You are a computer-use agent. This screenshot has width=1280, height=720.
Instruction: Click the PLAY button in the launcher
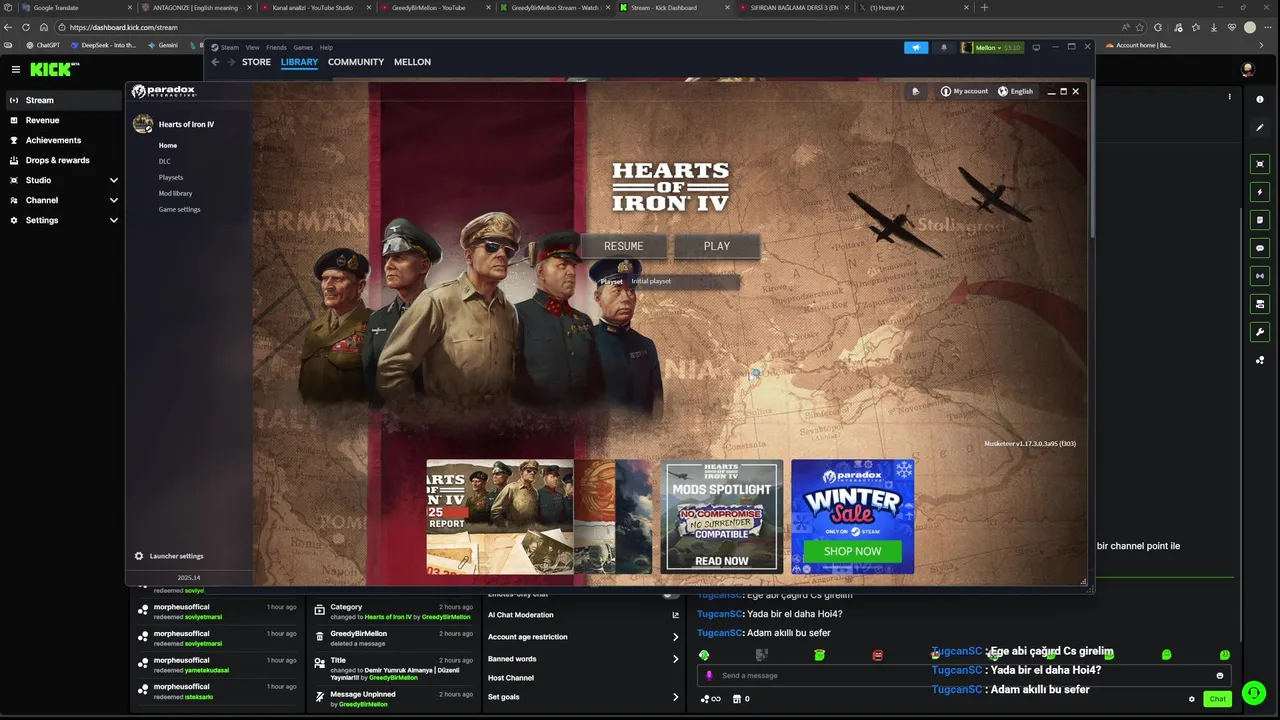[717, 246]
